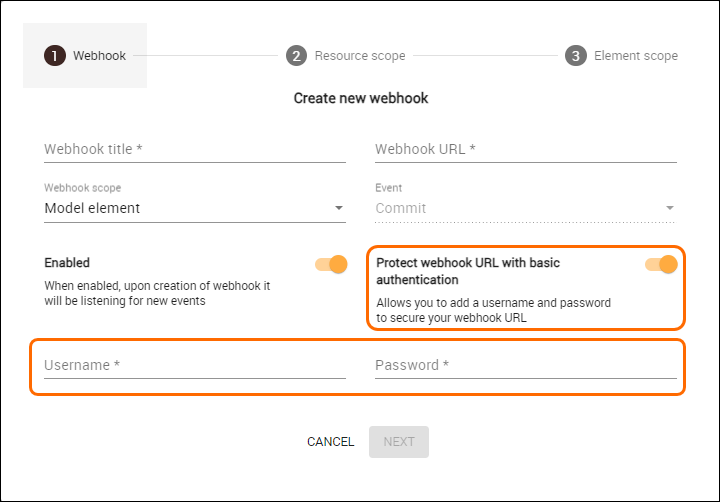Click the Create new webhook heading

360,98
